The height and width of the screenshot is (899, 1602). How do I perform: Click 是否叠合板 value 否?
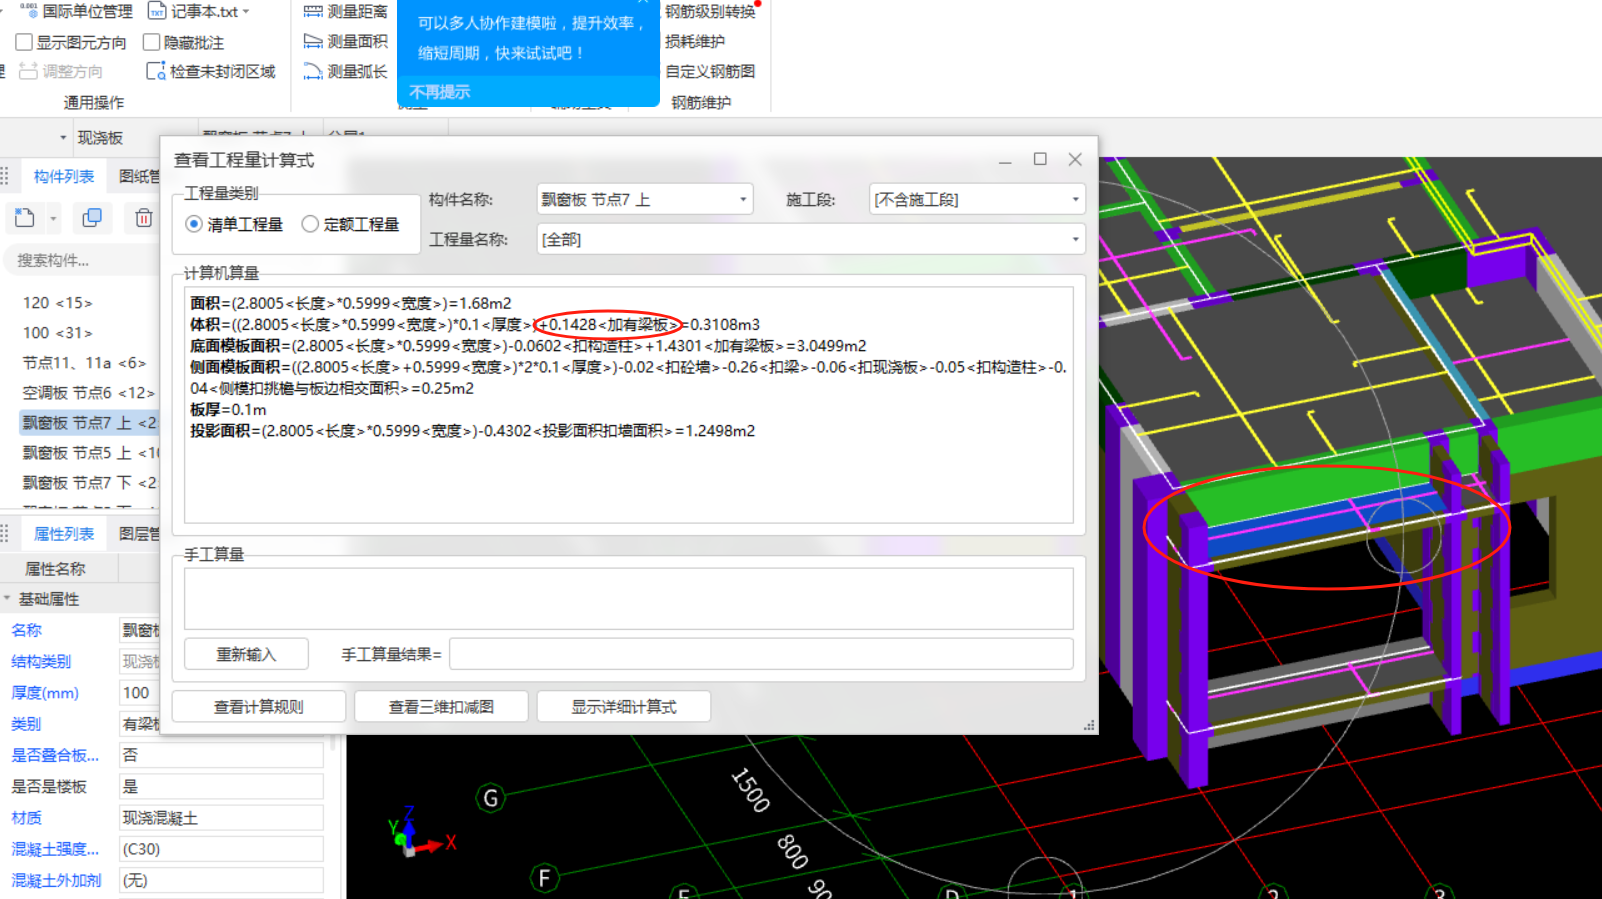coord(221,755)
